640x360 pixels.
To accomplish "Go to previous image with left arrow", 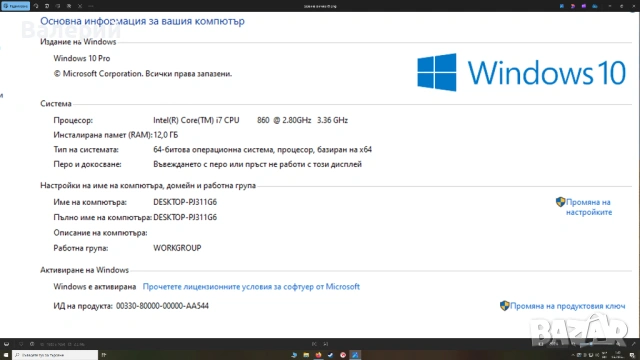I will 314,344.
